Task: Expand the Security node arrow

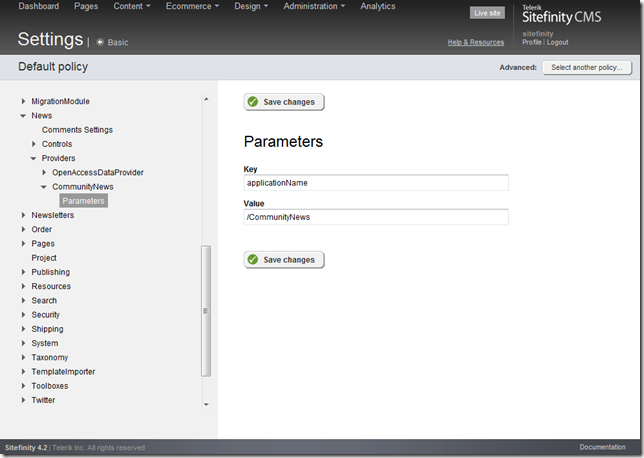Action: coord(23,315)
